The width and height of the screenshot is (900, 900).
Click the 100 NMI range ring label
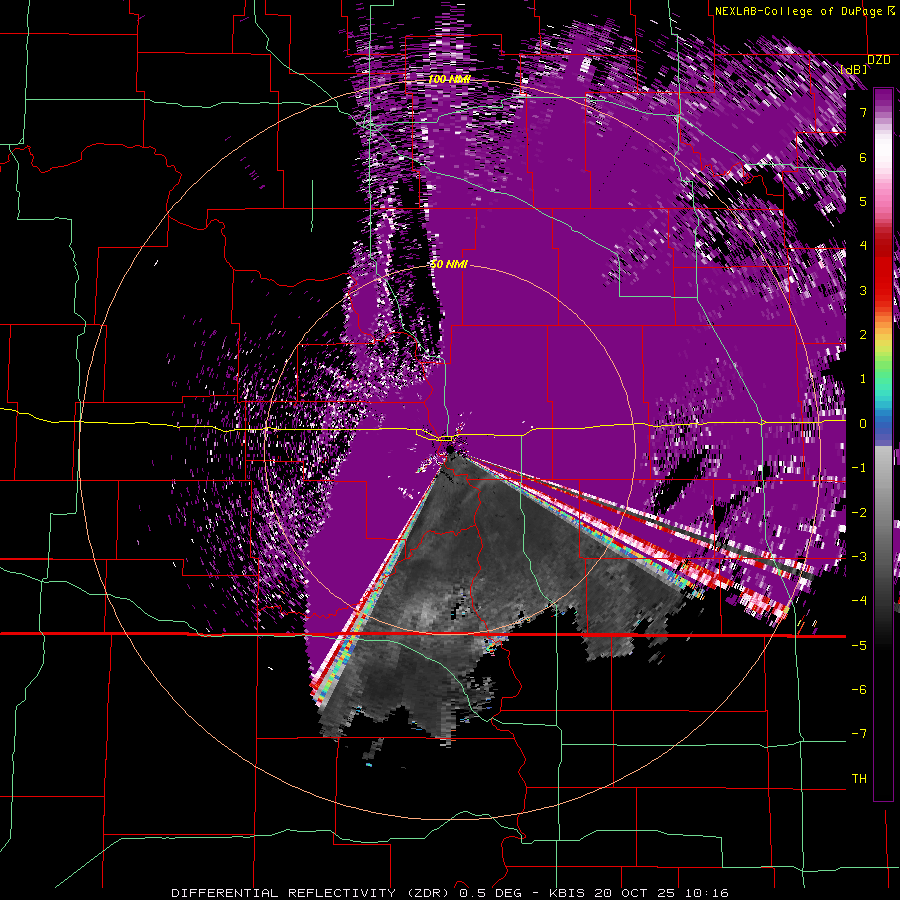point(449,79)
